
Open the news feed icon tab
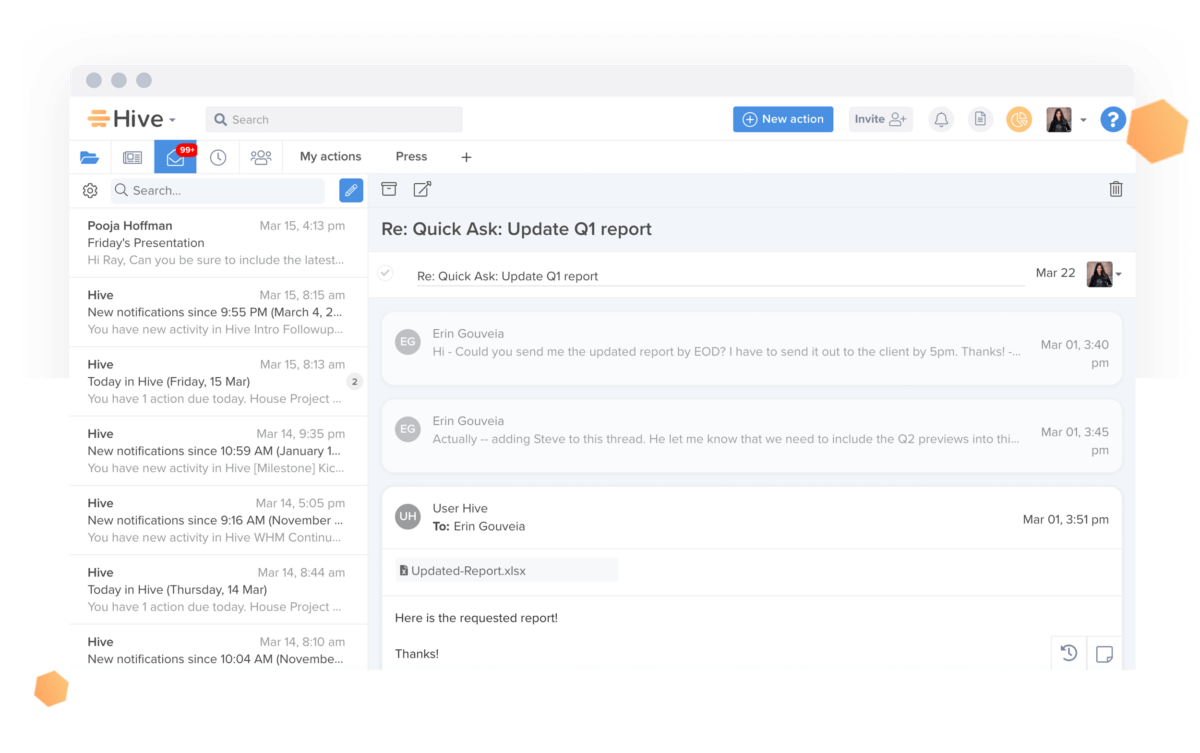(x=132, y=157)
